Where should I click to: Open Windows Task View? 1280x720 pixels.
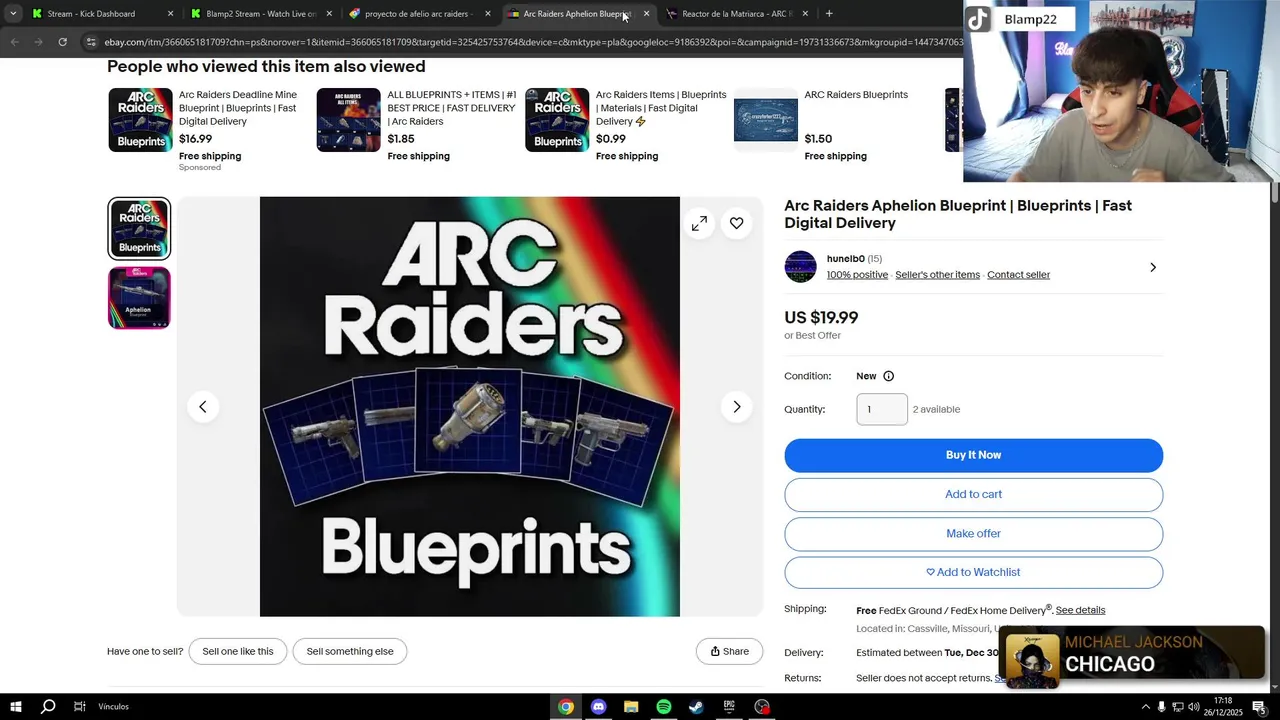pos(79,707)
